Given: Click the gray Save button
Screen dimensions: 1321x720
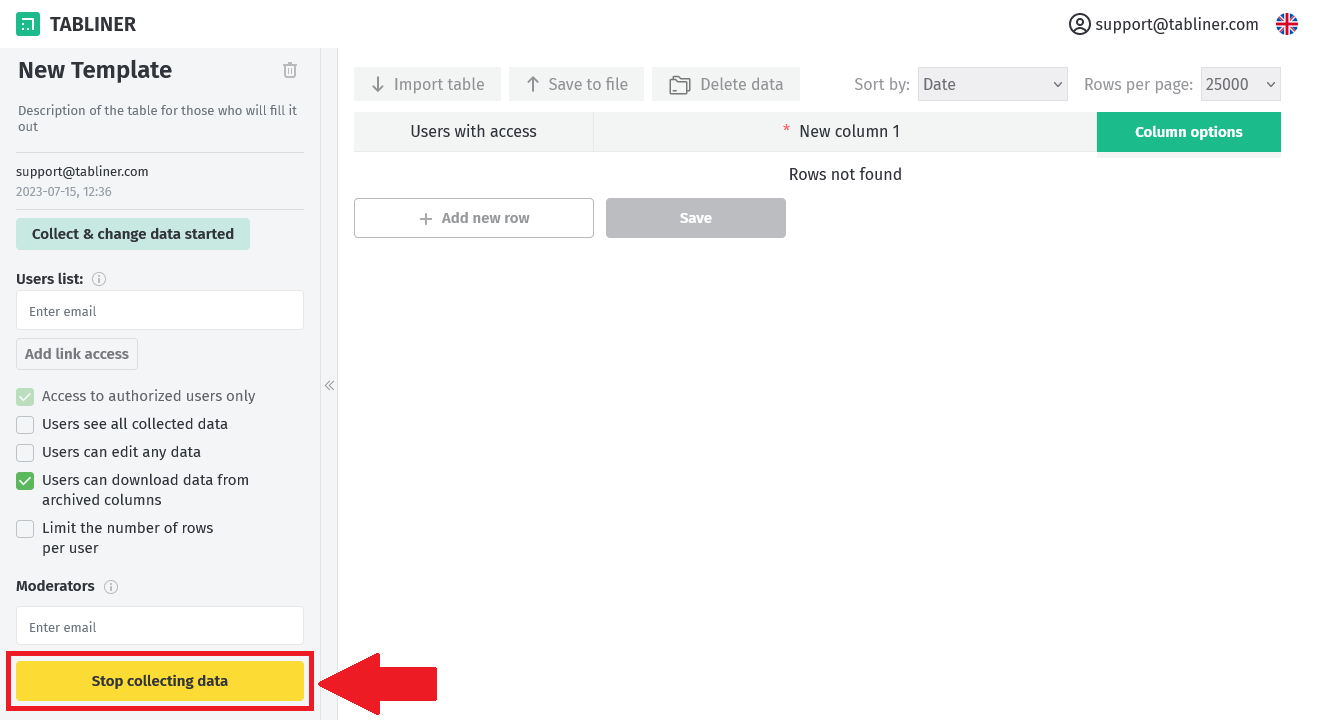Looking at the screenshot, I should [x=696, y=218].
